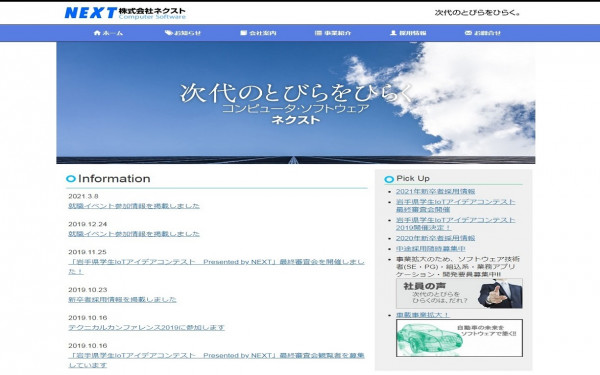Open 2021年新卒者採用情報 in Pick Up
This screenshot has height=375, width=600.
435,191
